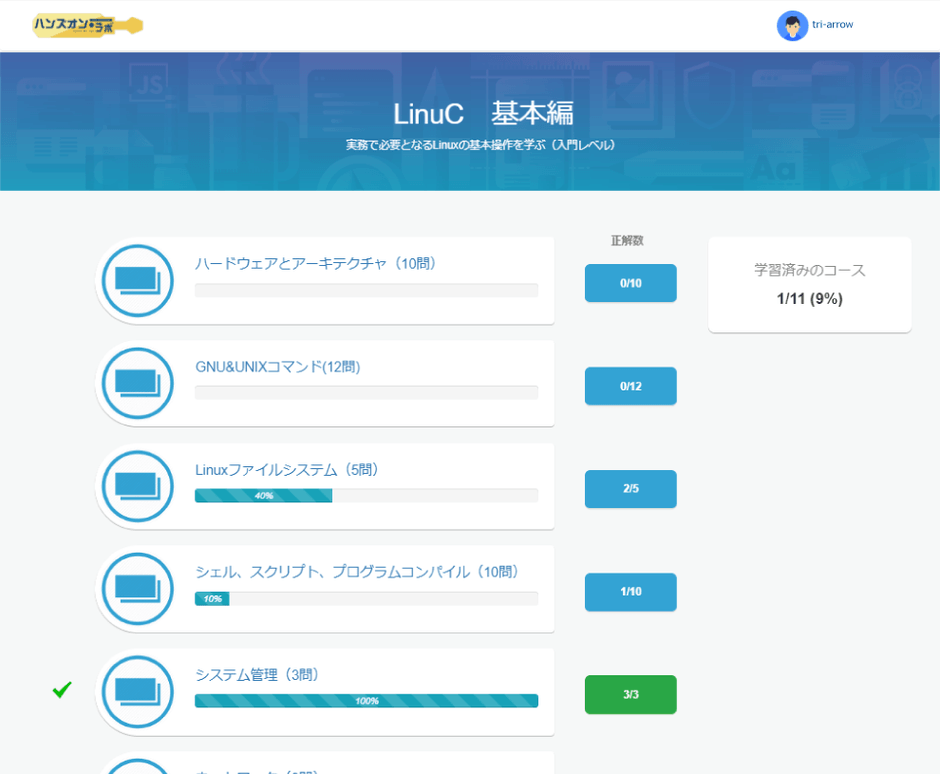Click the green completed checkmark
Viewport: 940px width, 774px height.
click(62, 690)
